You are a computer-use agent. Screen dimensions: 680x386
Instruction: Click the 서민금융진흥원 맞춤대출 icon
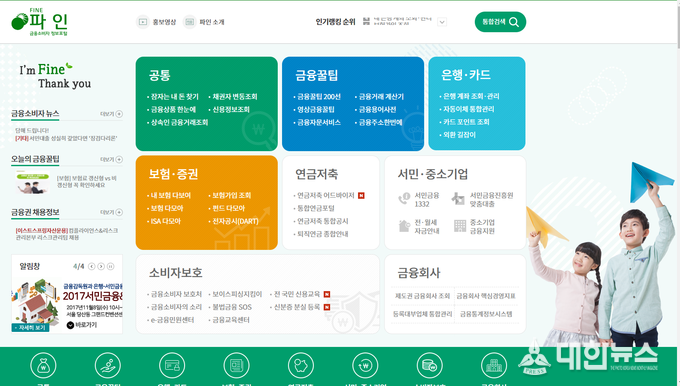click(458, 199)
